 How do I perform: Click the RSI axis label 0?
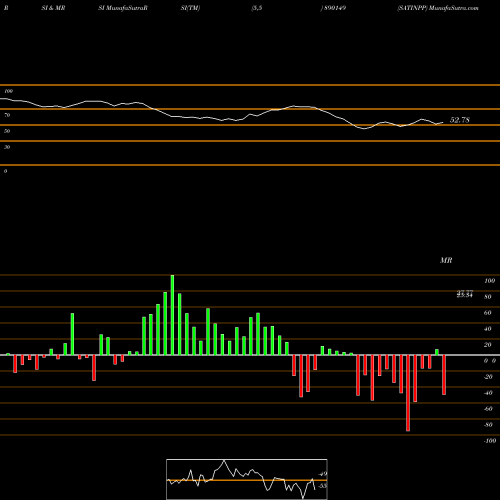pyautogui.click(x=5, y=171)
